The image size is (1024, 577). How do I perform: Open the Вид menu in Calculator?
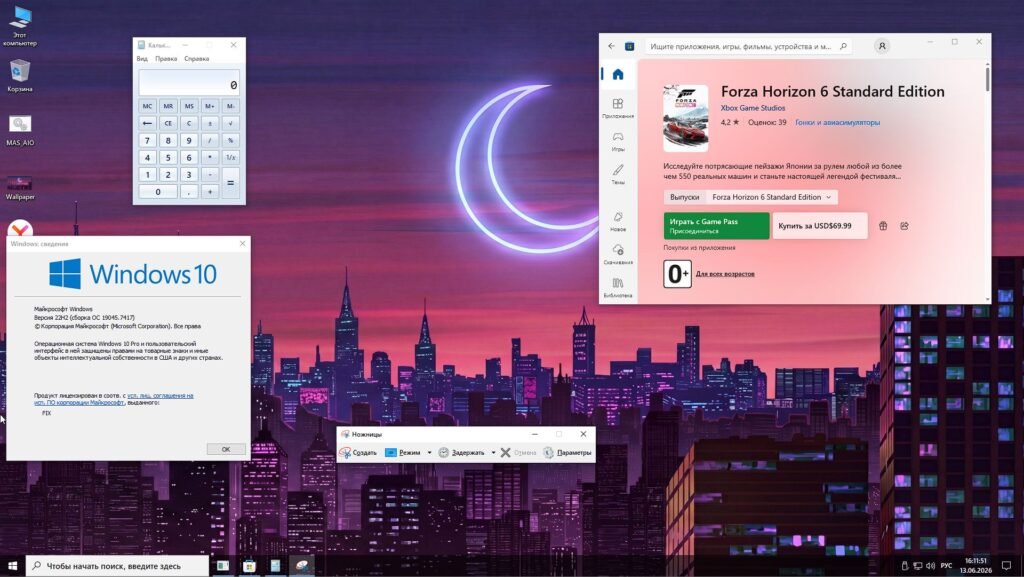click(x=142, y=59)
